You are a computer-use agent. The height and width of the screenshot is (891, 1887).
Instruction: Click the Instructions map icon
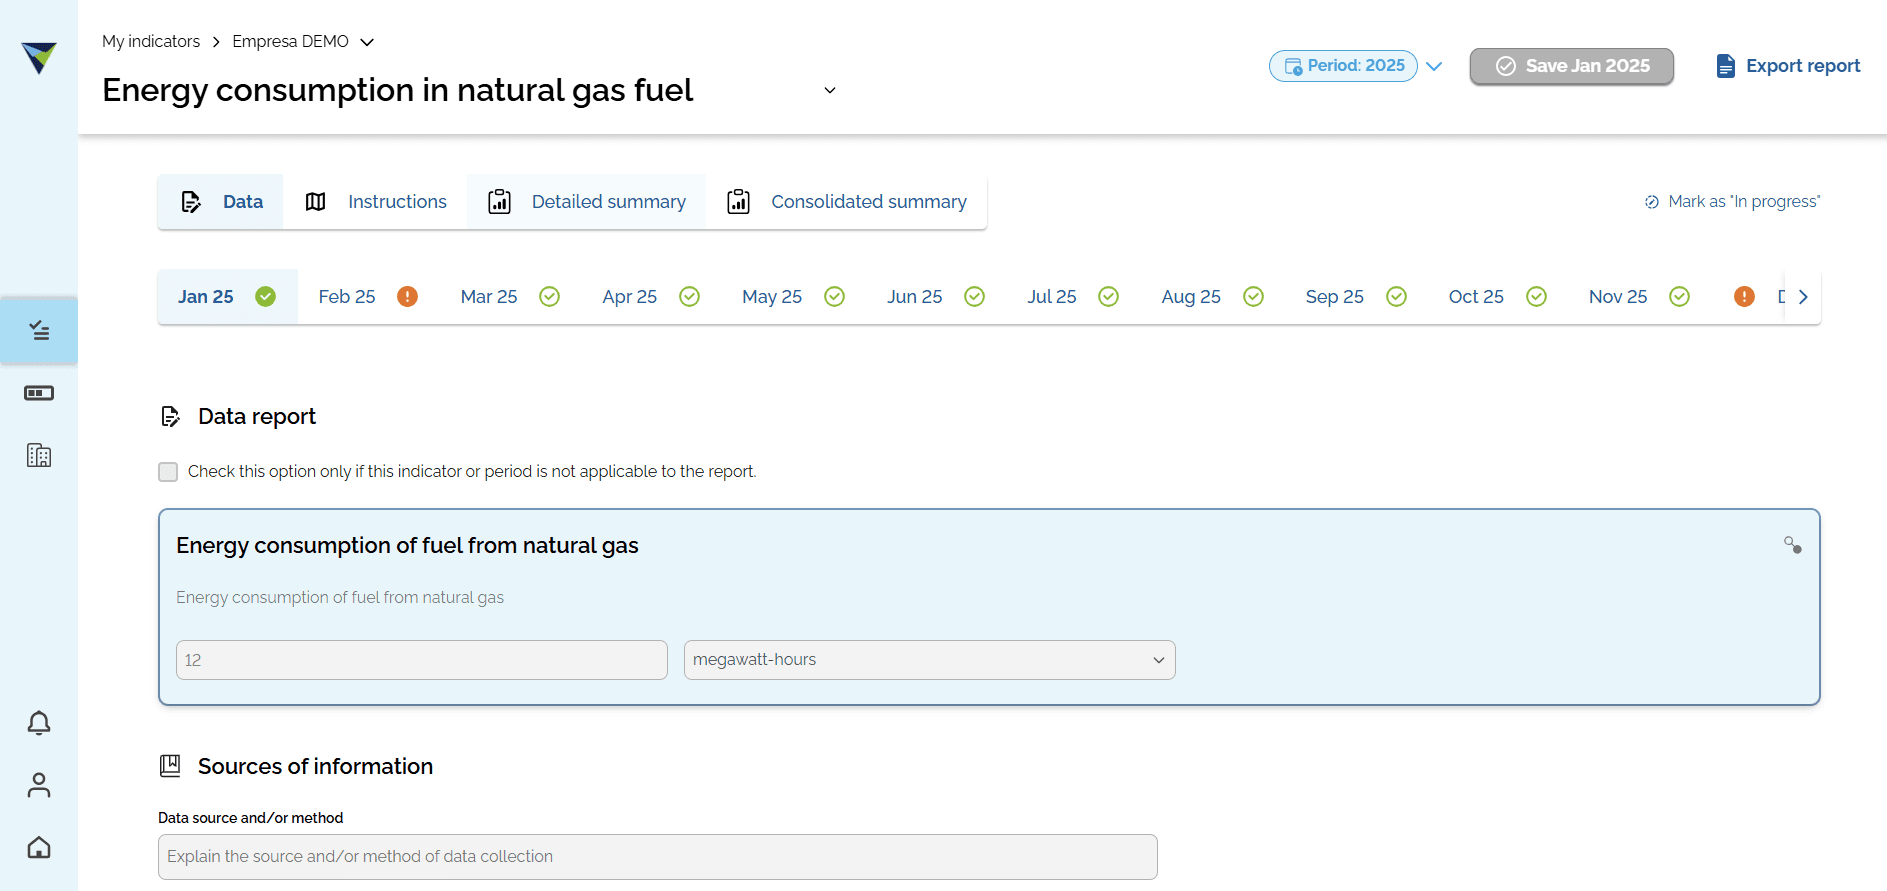pos(316,202)
